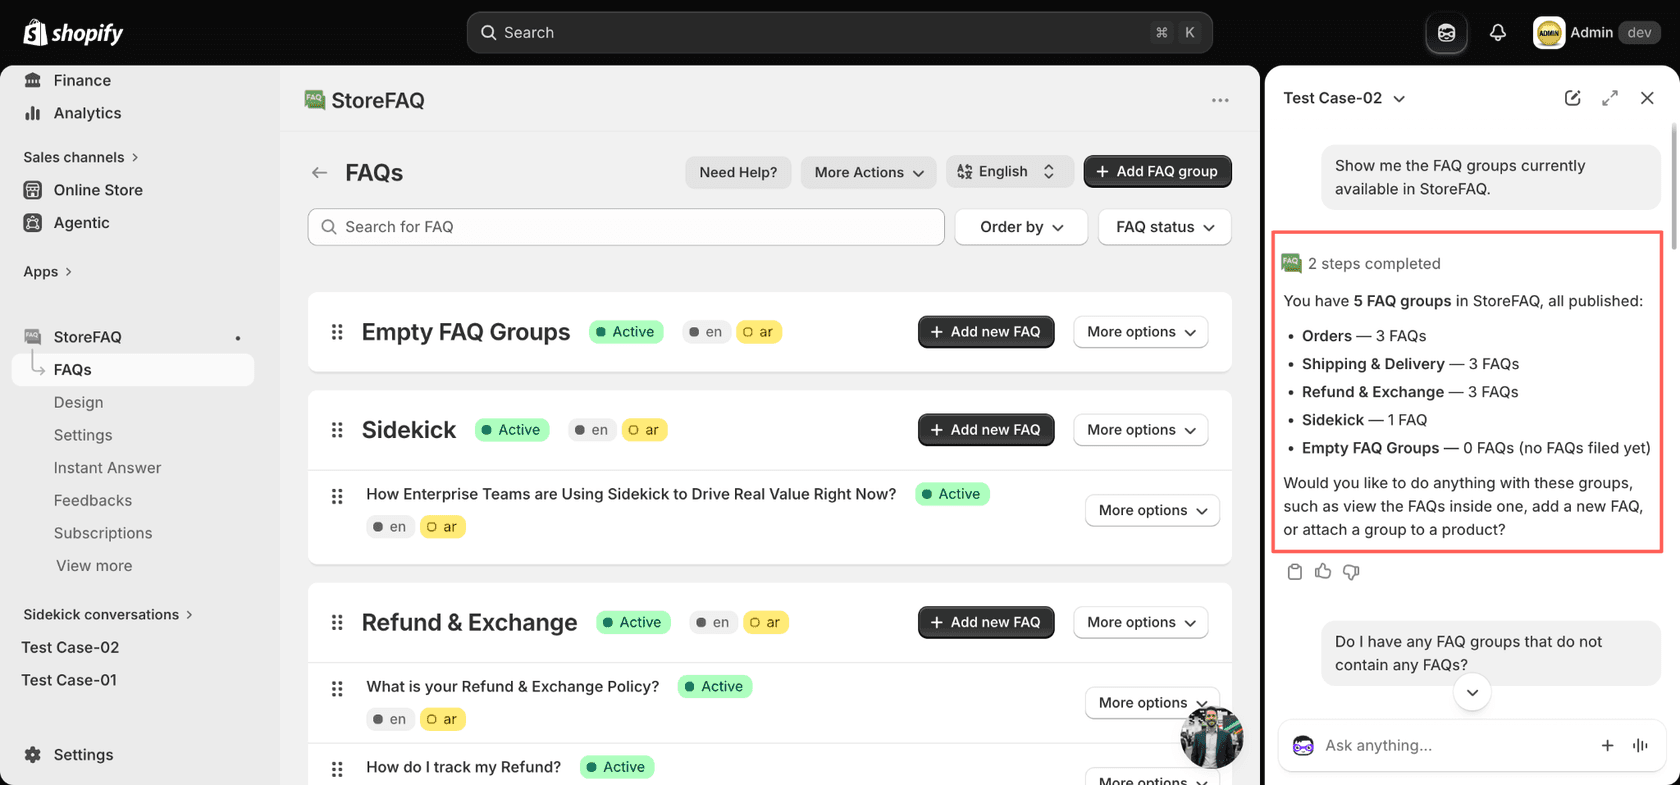Grab the drag handle for Sidekick group

coord(337,430)
